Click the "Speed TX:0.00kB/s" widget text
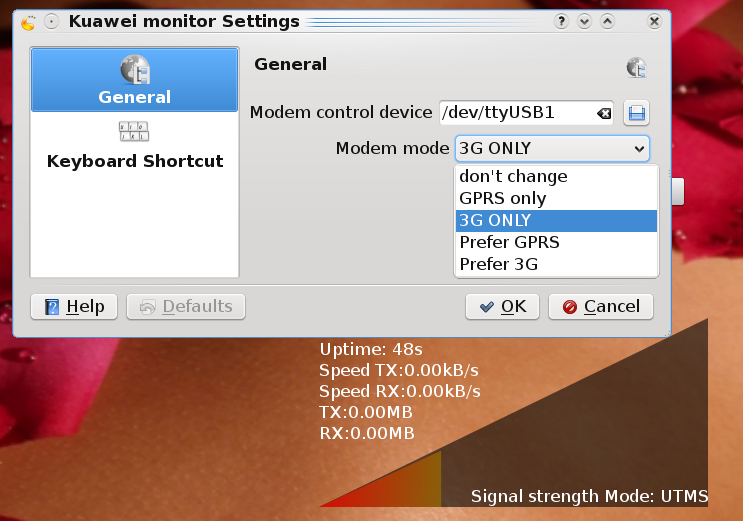Image resolution: width=743 pixels, height=521 pixels. click(399, 370)
